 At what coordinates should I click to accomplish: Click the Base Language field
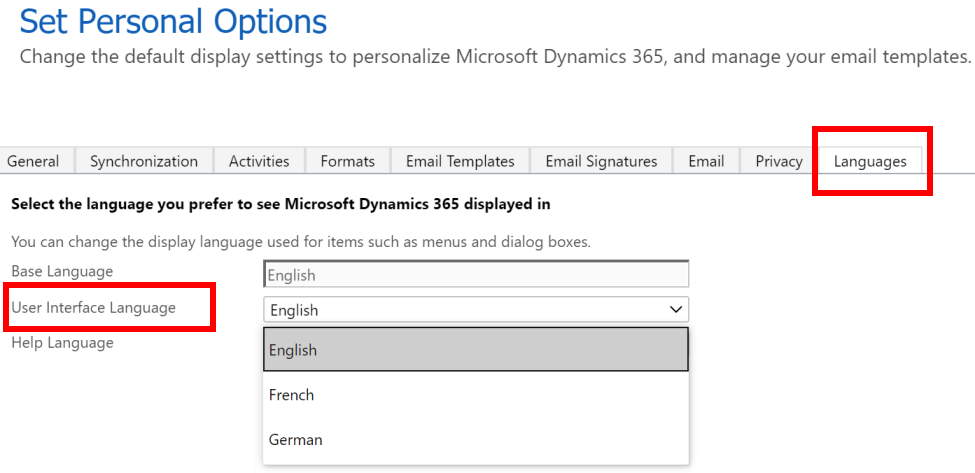click(476, 274)
